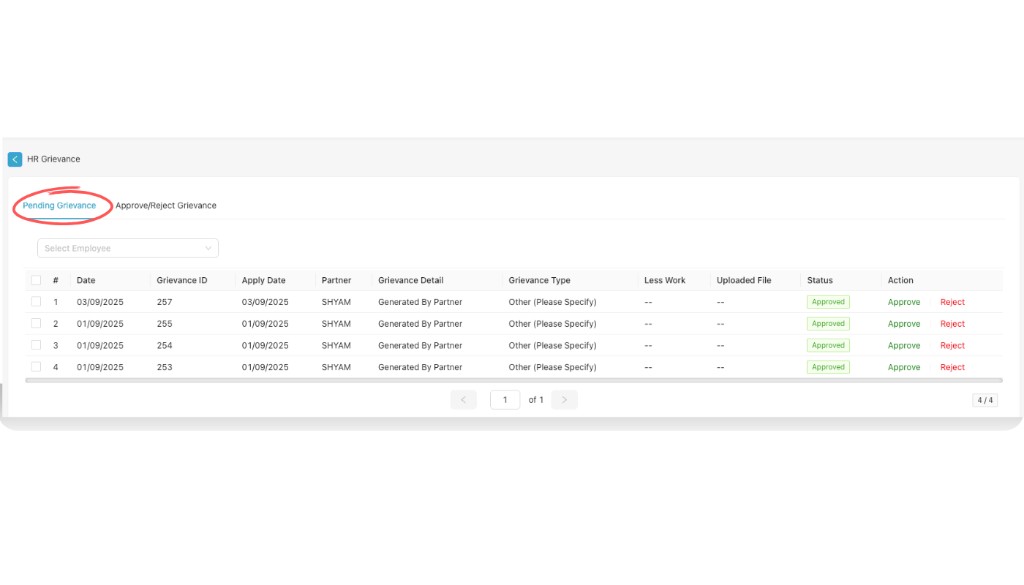Check the checkbox for grievance 257
1024x585 pixels.
coord(36,301)
